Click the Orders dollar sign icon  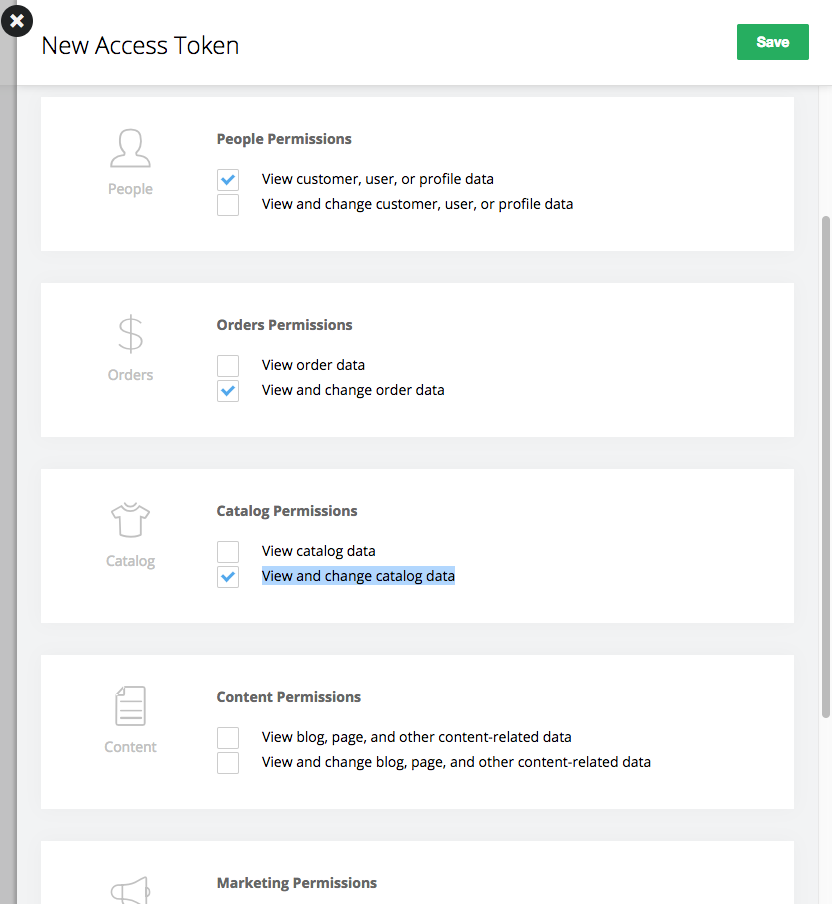tap(130, 334)
